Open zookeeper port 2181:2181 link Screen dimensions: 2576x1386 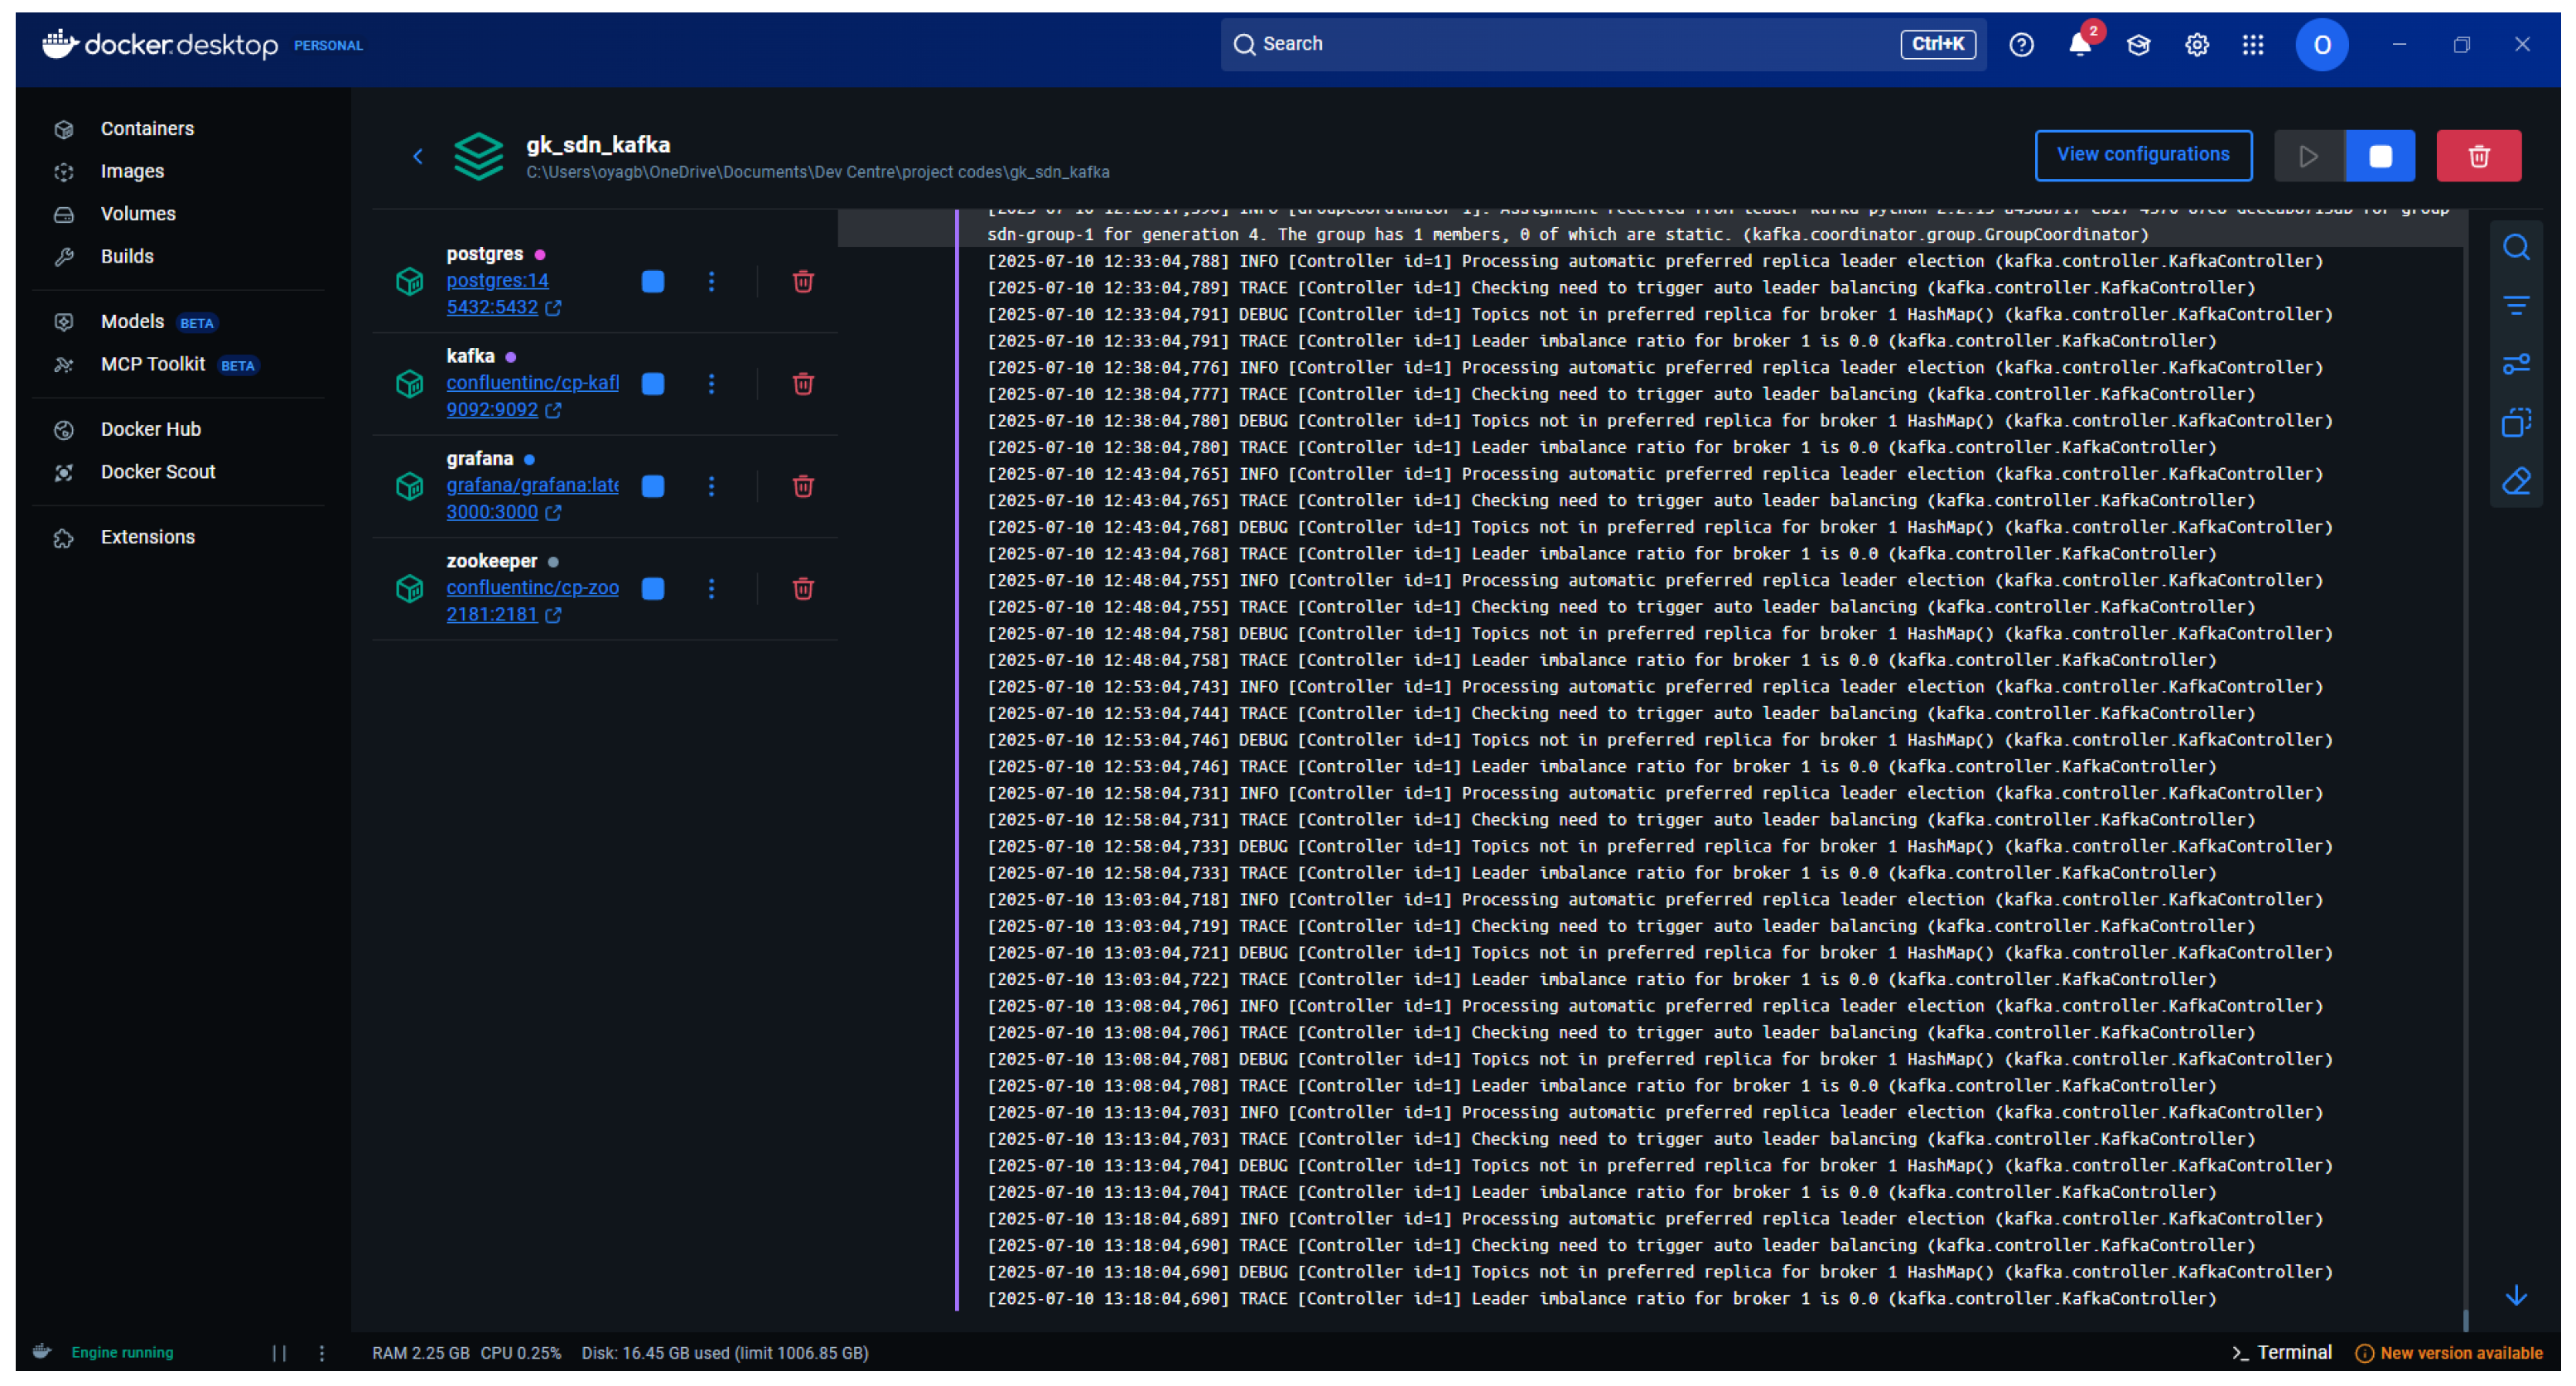point(503,615)
